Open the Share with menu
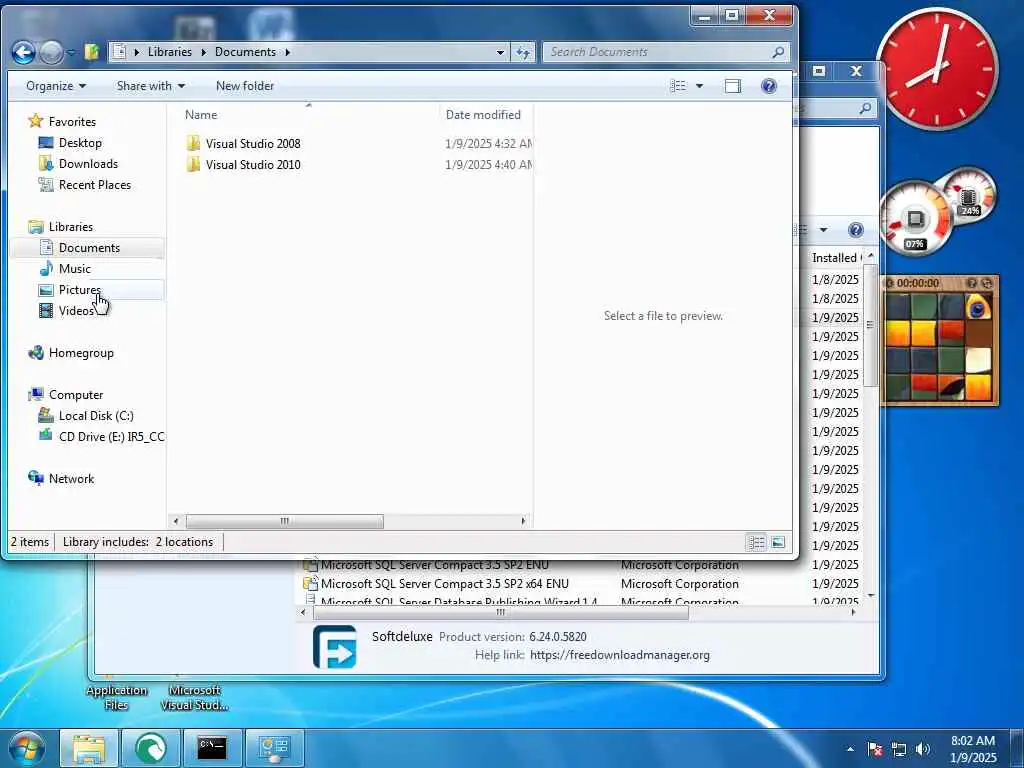This screenshot has width=1024, height=768. tap(151, 86)
